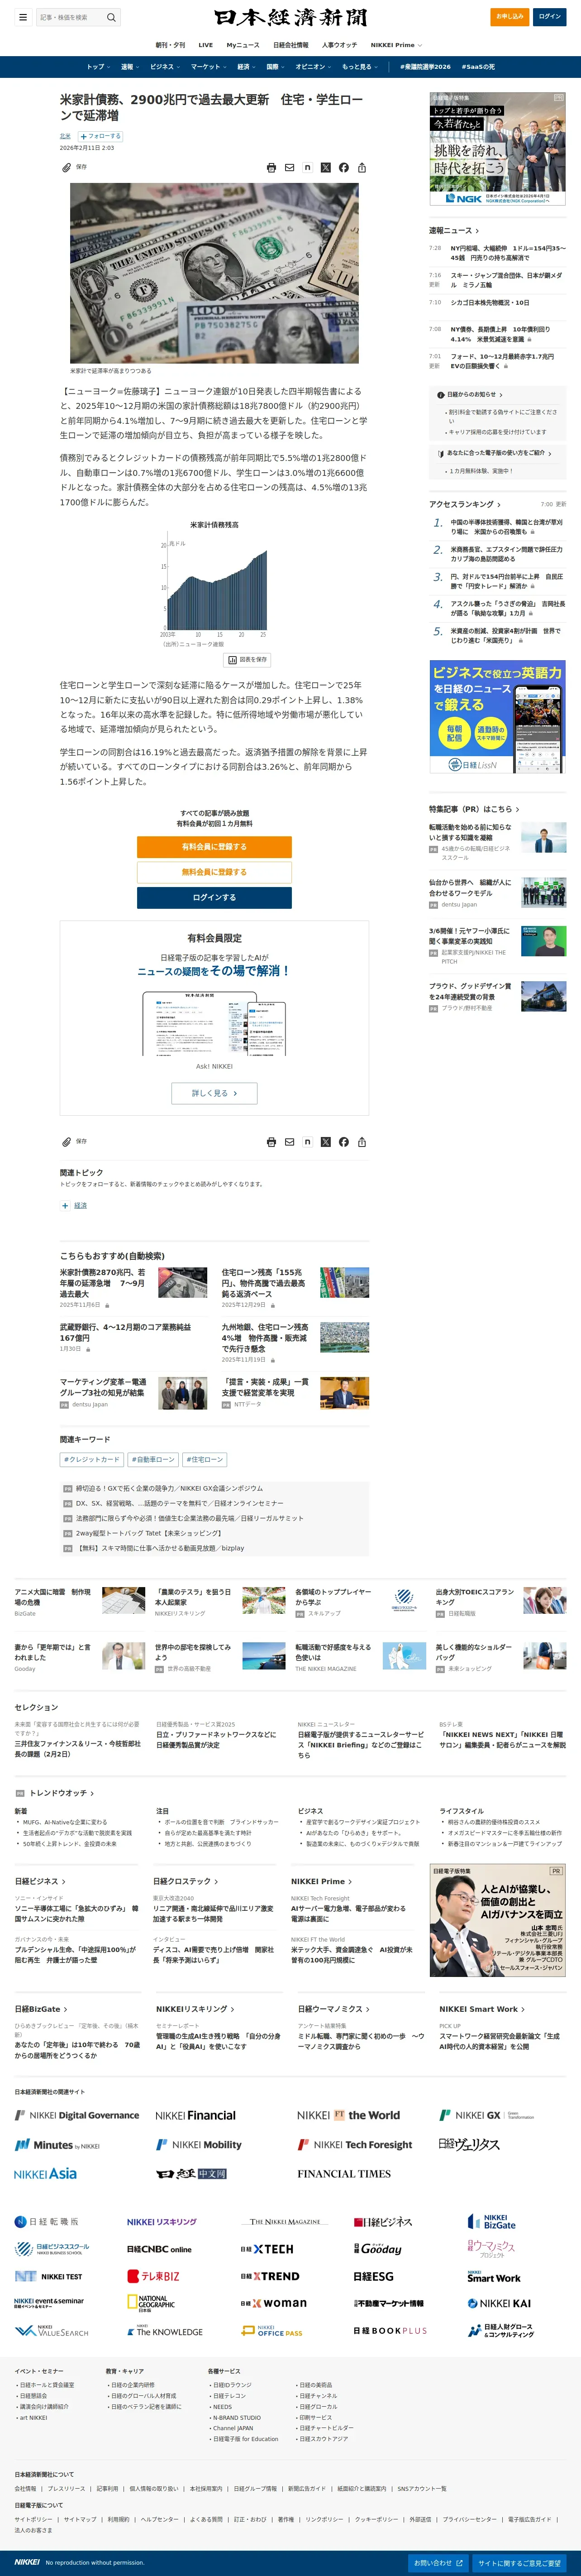
Task: Click the dollar bills article photo
Action: (x=214, y=273)
